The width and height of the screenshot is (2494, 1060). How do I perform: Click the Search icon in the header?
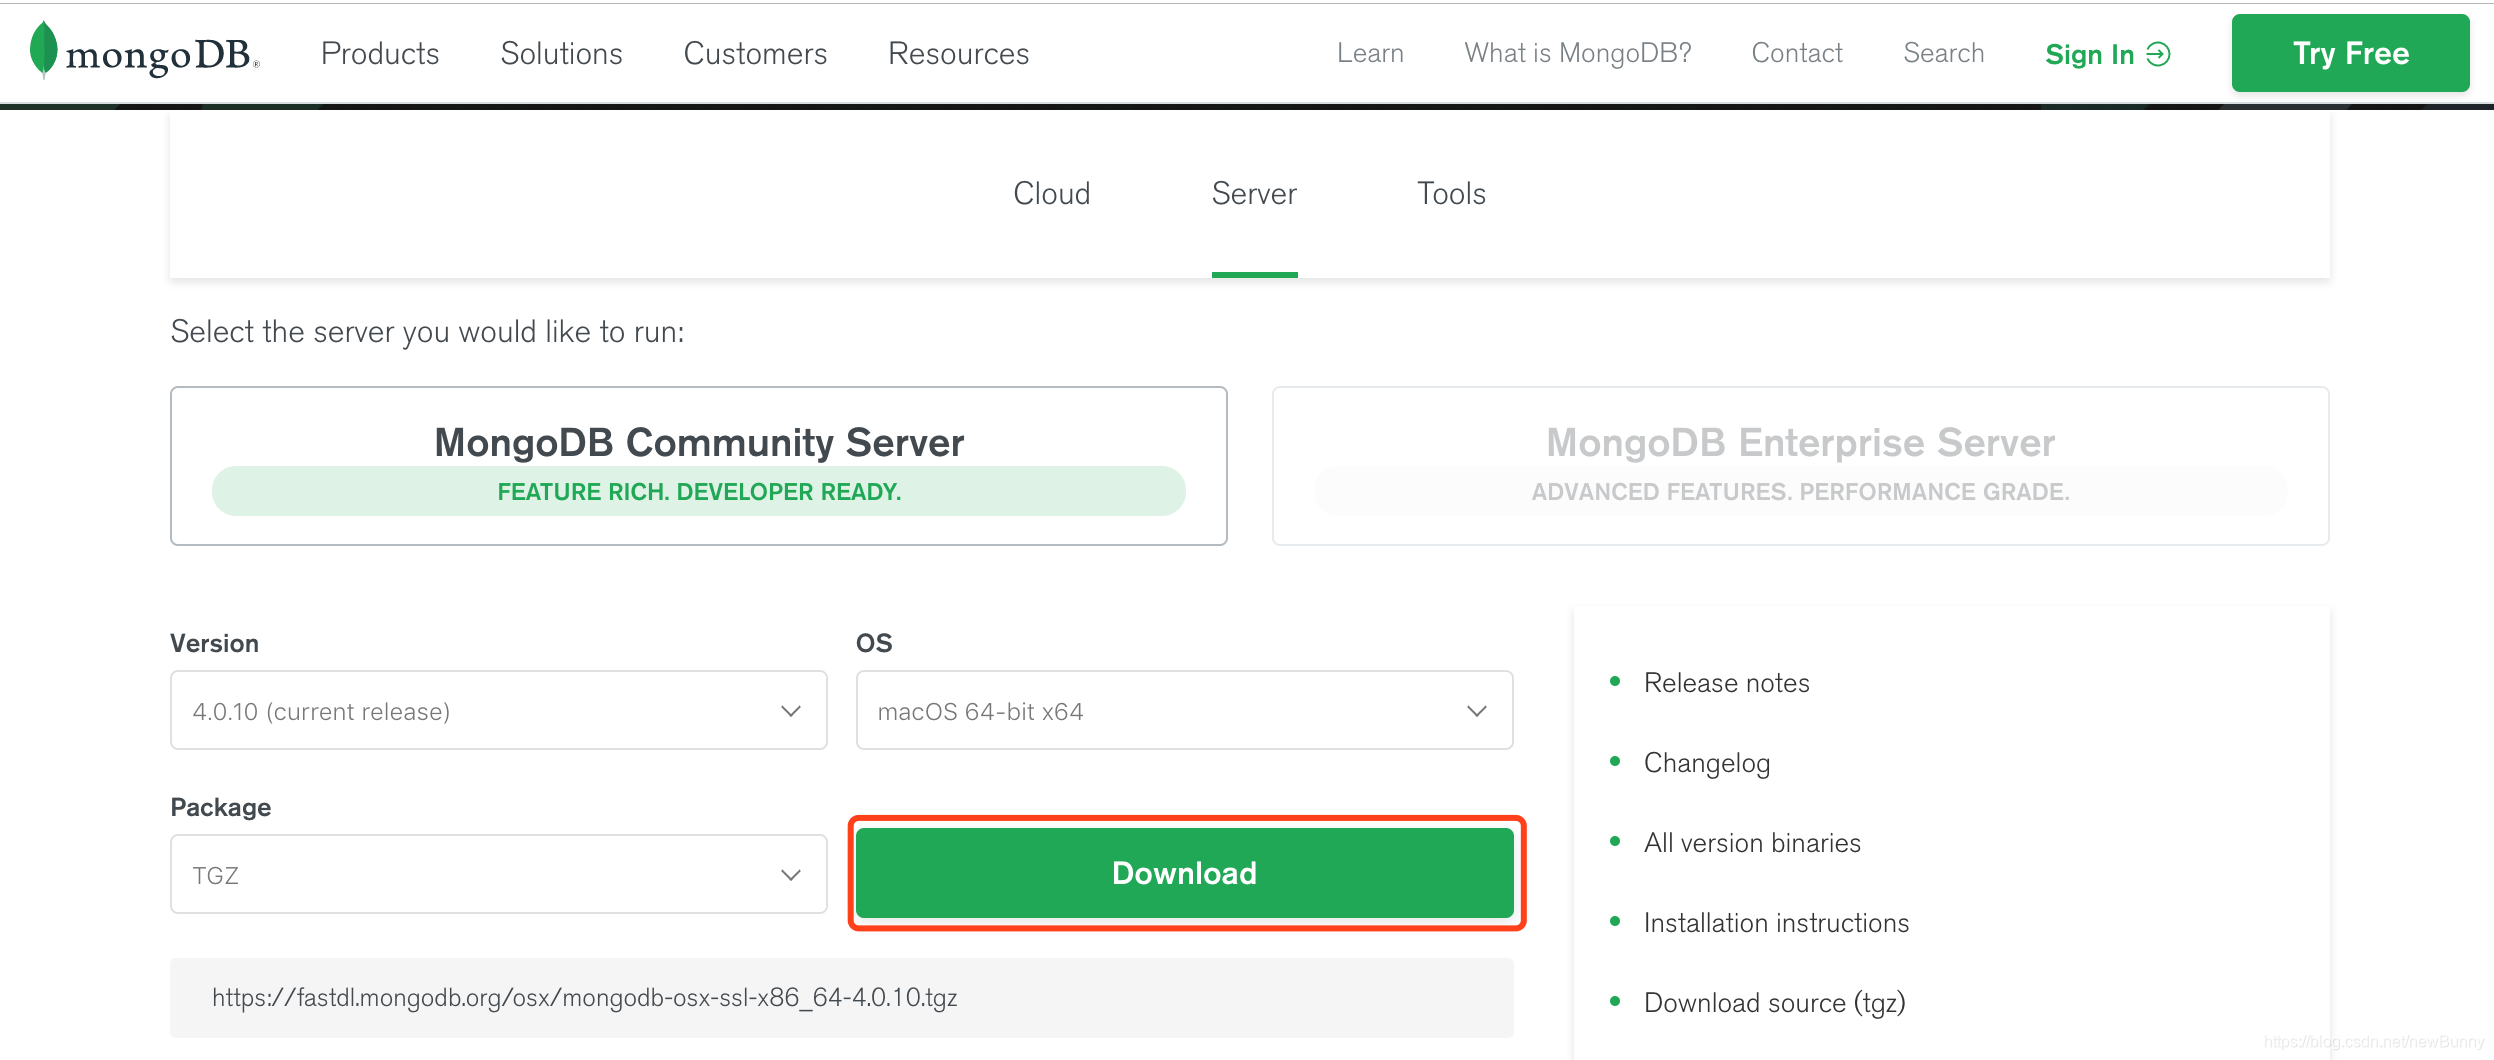pos(1941,53)
